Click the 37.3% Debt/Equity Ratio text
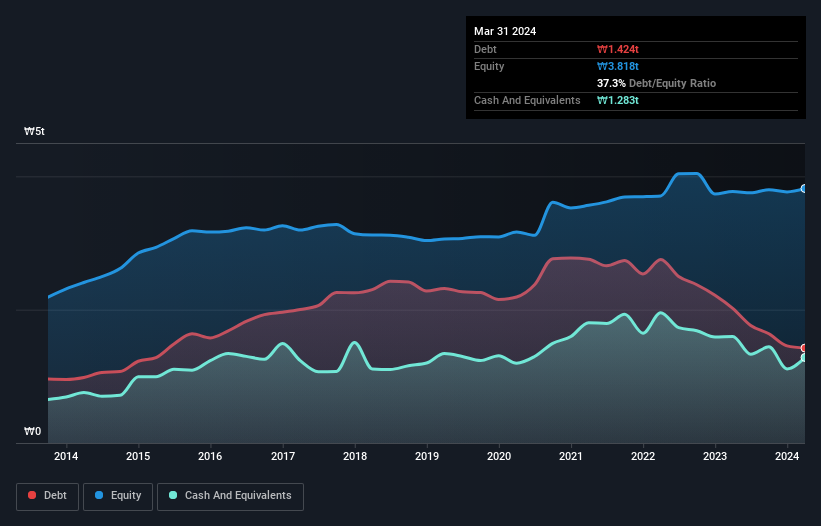 657,83
